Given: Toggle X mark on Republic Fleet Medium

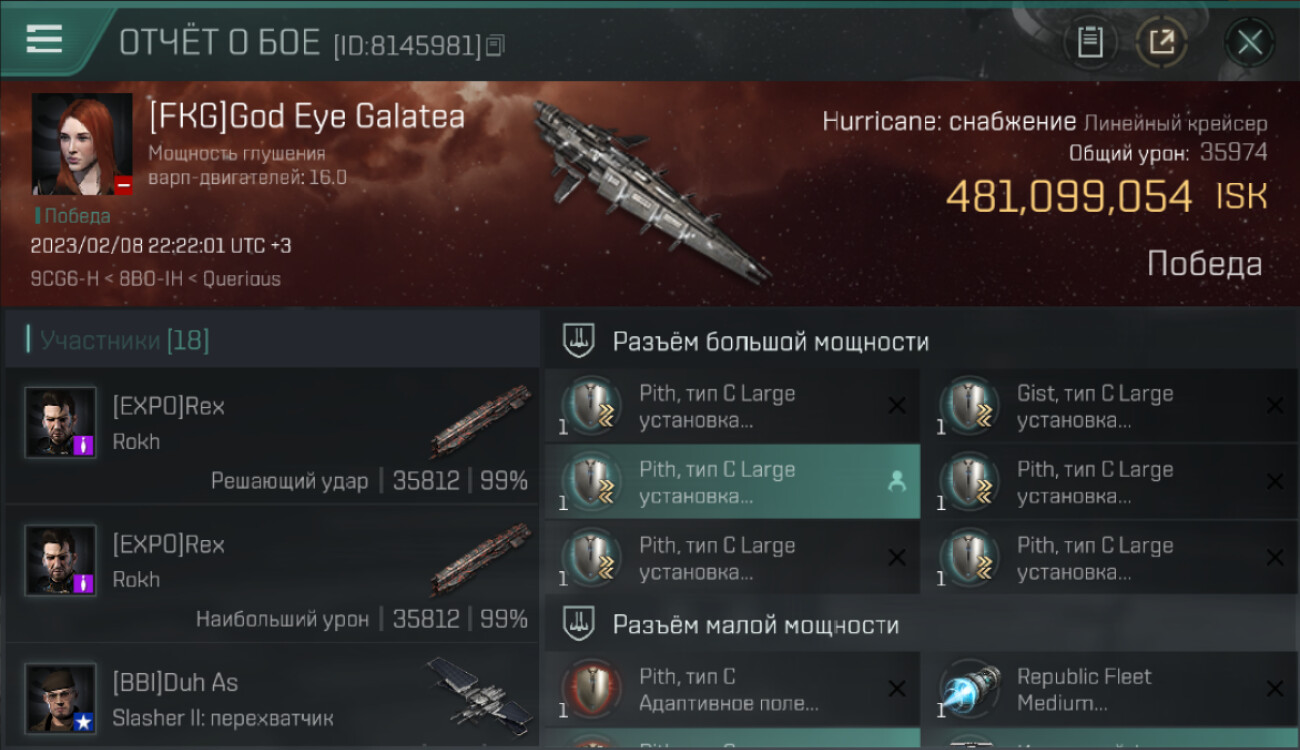Looking at the screenshot, I should (x=1275, y=689).
